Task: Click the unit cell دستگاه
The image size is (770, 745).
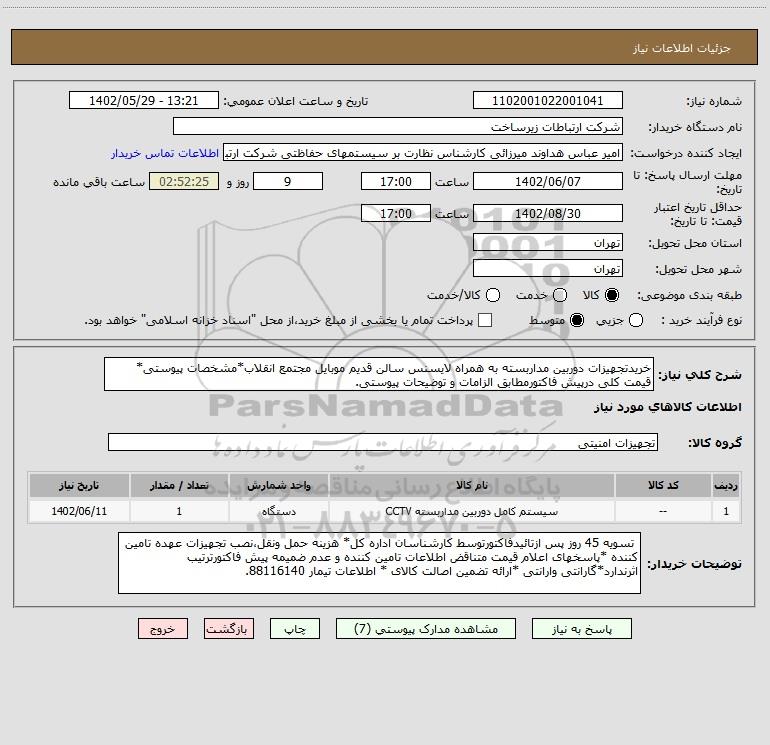Action: coord(278,512)
